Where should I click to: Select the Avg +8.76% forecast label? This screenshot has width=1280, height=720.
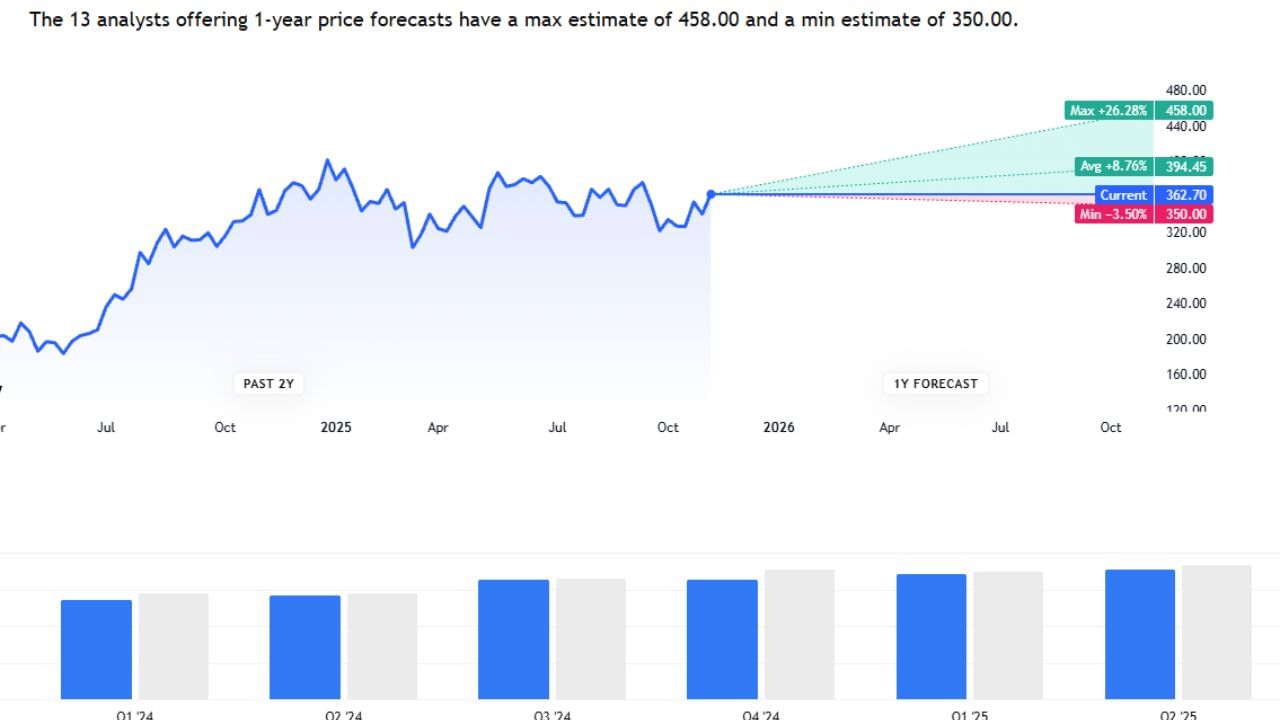coord(1114,167)
